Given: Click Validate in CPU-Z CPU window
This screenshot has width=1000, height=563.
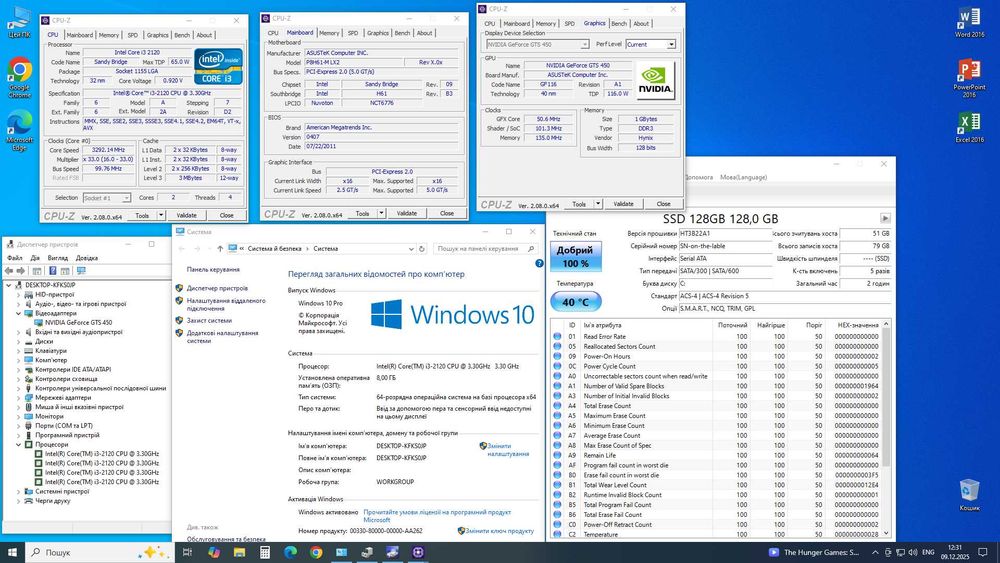Looking at the screenshot, I should tap(186, 216).
